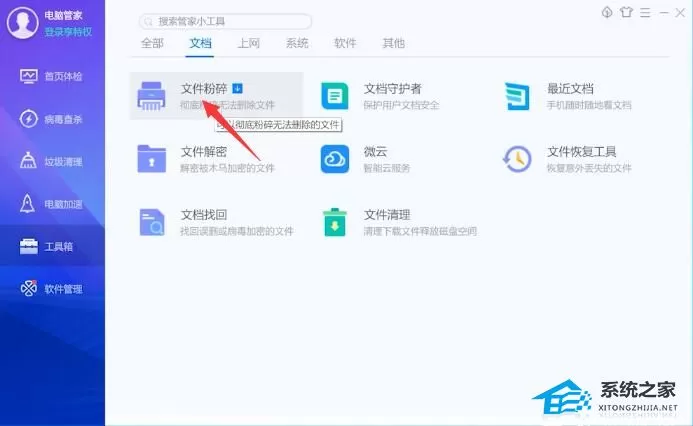The image size is (693, 426).
Task: Open 电脑加速 in the sidebar
Action: click(x=52, y=204)
